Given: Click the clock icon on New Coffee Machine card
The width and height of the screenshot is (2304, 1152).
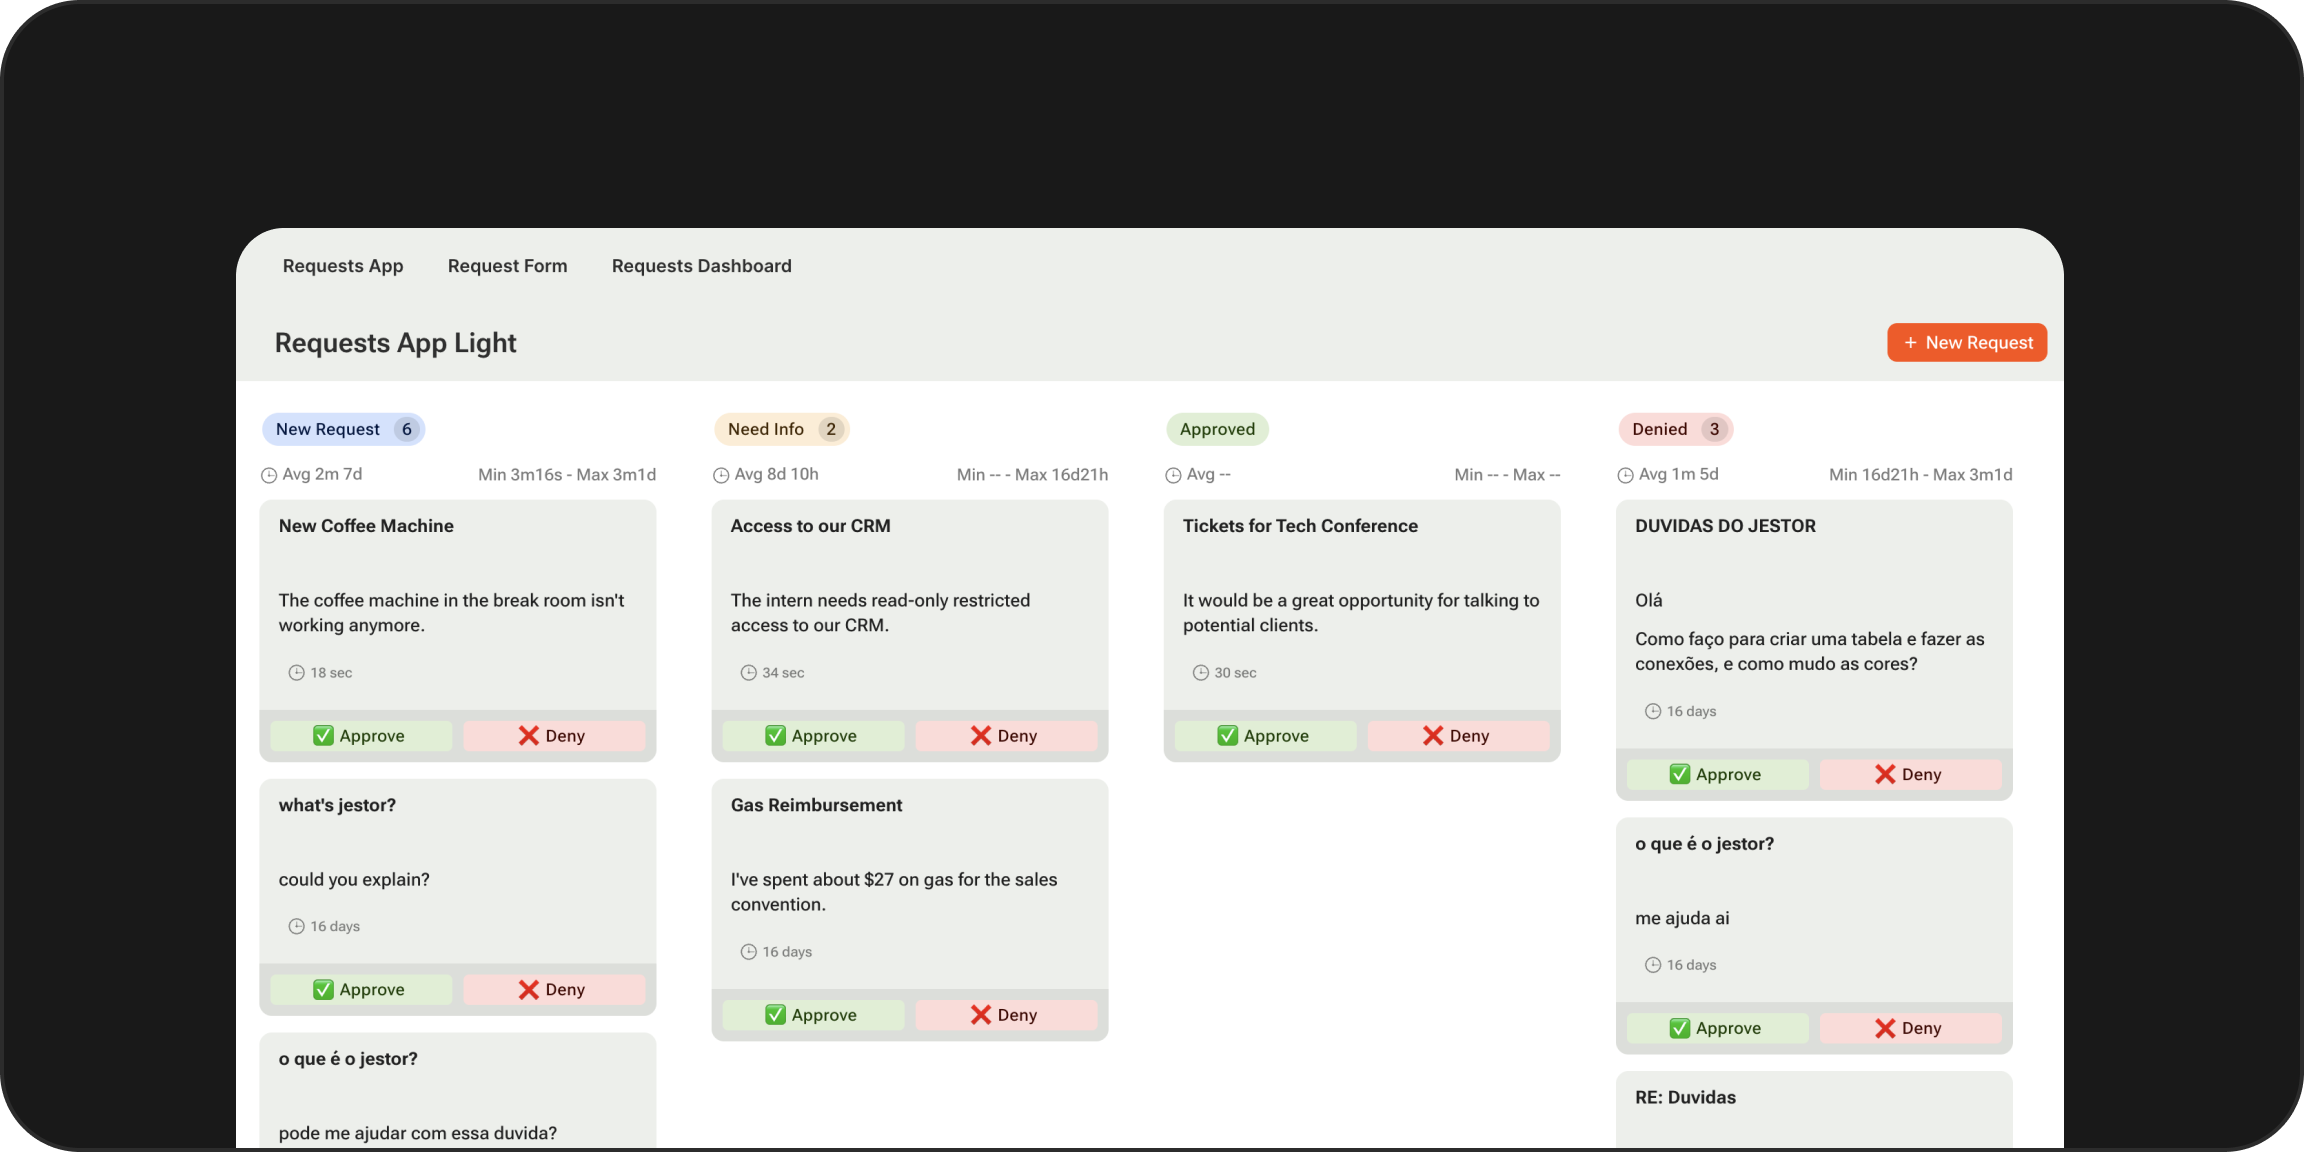Looking at the screenshot, I should [x=296, y=672].
